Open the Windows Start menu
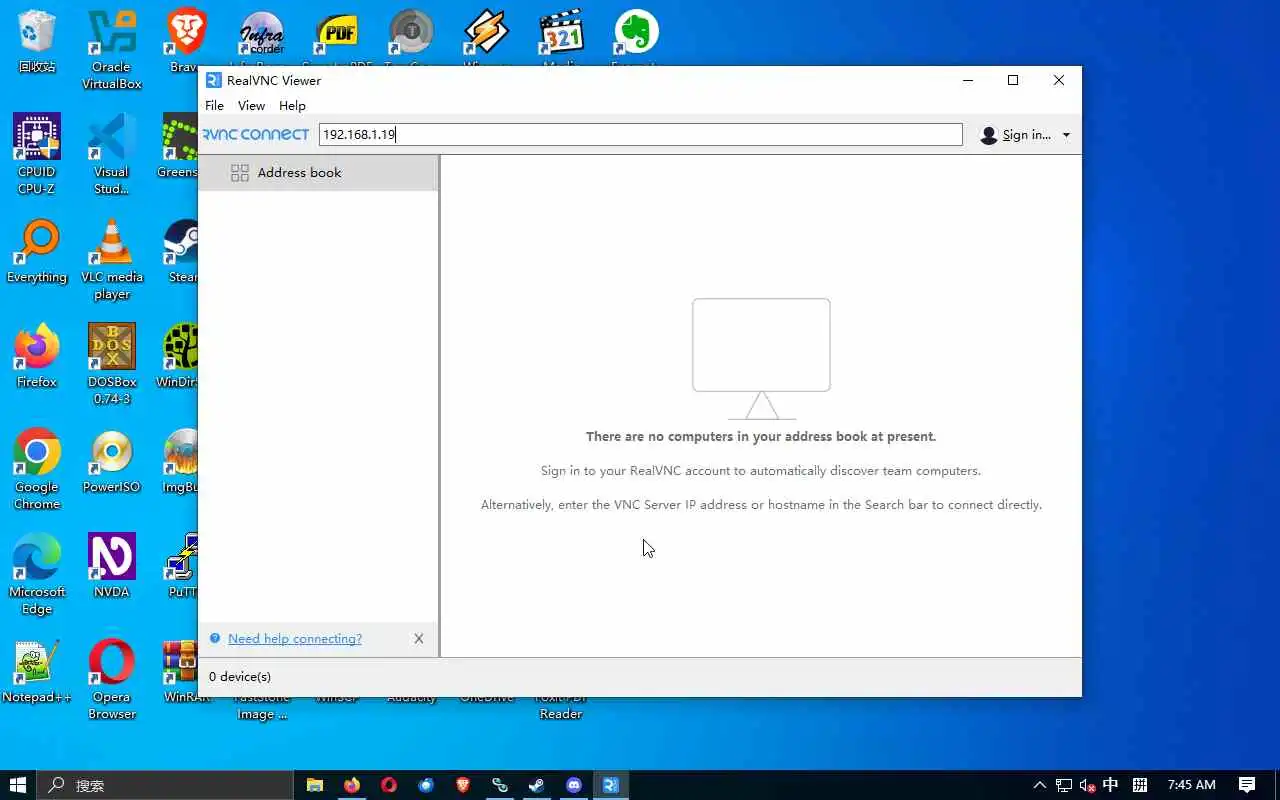This screenshot has height=800, width=1280. tap(18, 785)
